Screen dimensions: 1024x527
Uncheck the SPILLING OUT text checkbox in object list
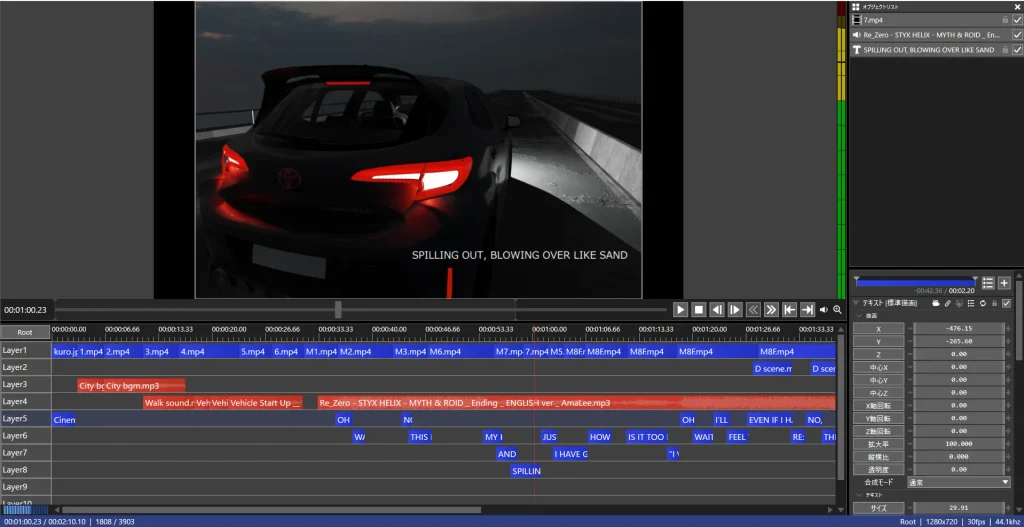tap(1017, 50)
